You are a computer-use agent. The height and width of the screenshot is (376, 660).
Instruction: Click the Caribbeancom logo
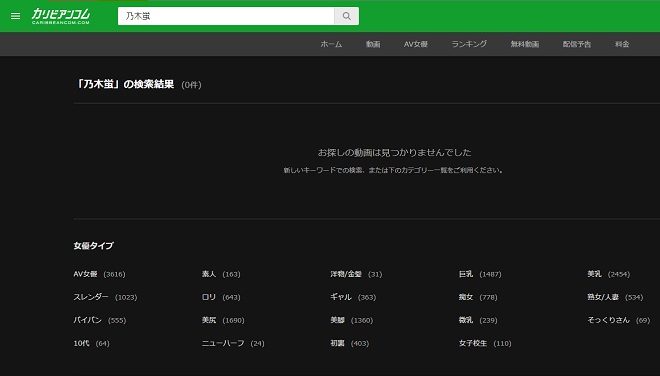click(61, 16)
